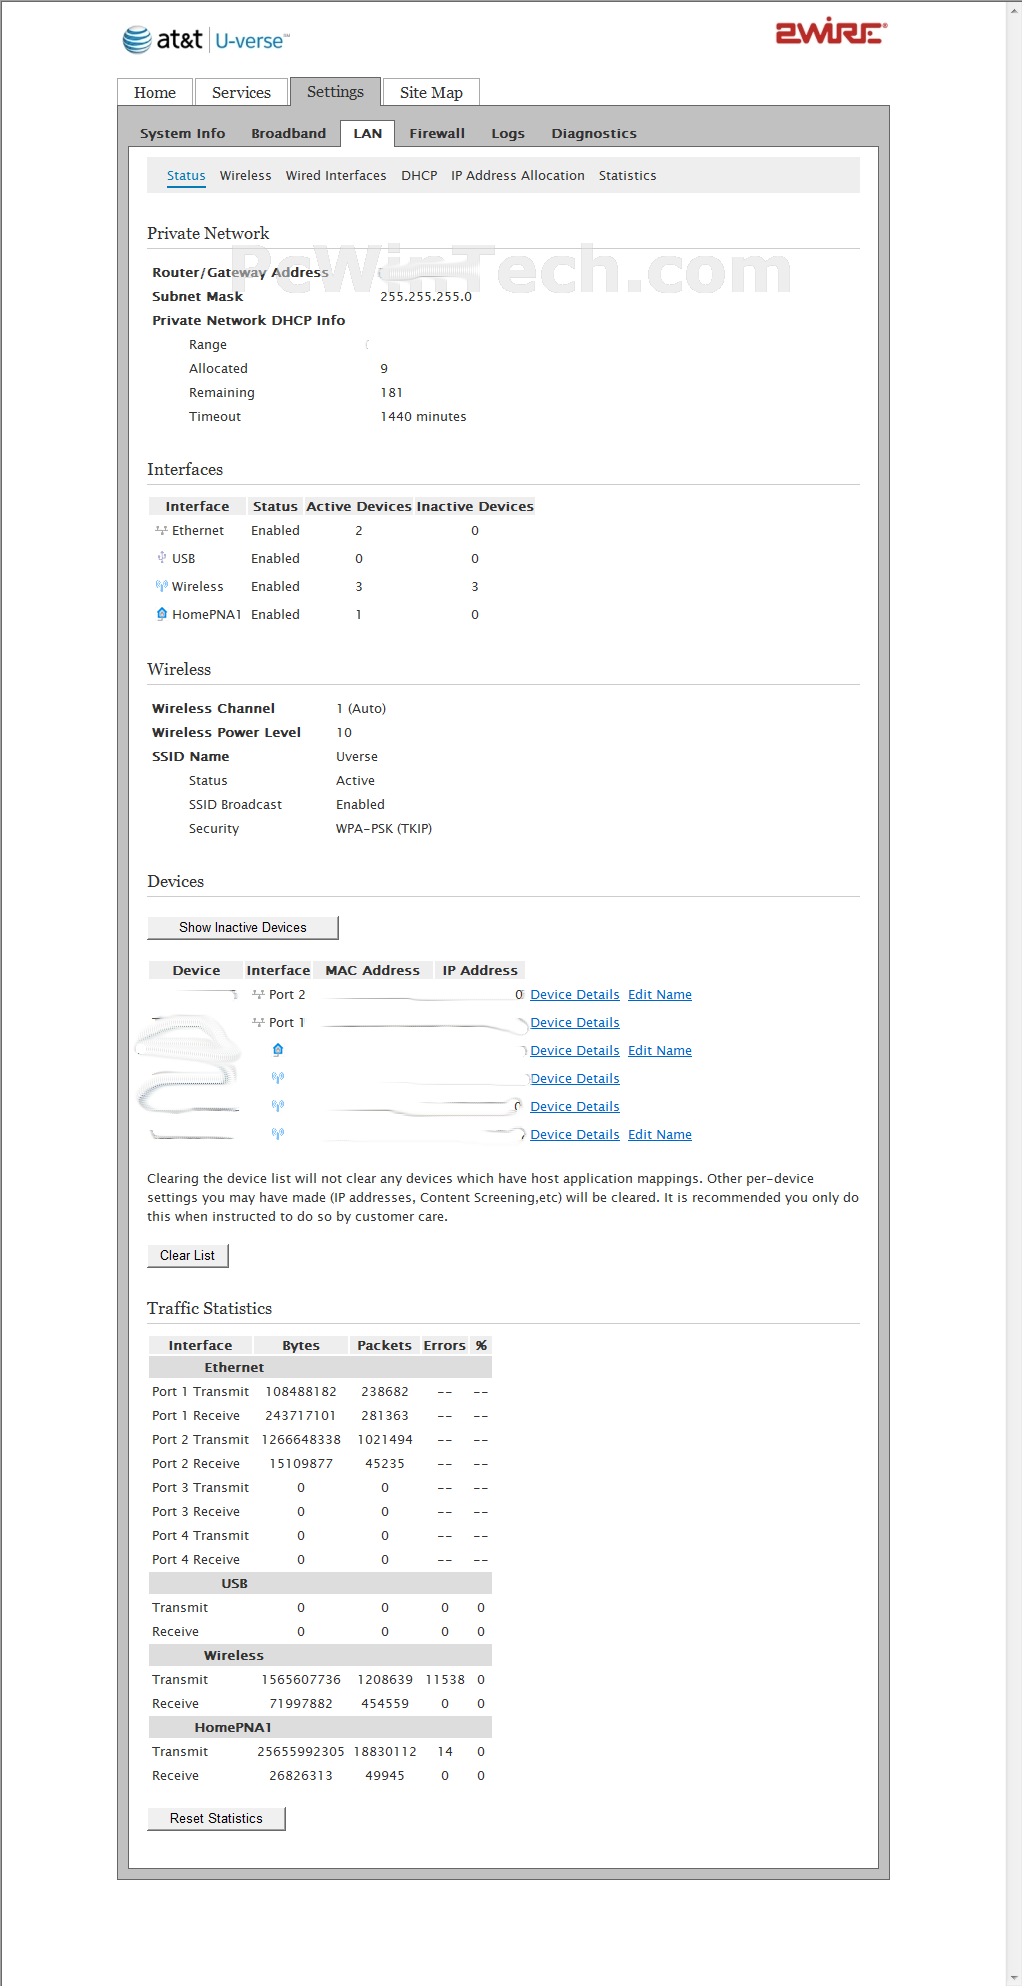Click the 'Private Network' section heading
The height and width of the screenshot is (1986, 1022).
pos(208,233)
